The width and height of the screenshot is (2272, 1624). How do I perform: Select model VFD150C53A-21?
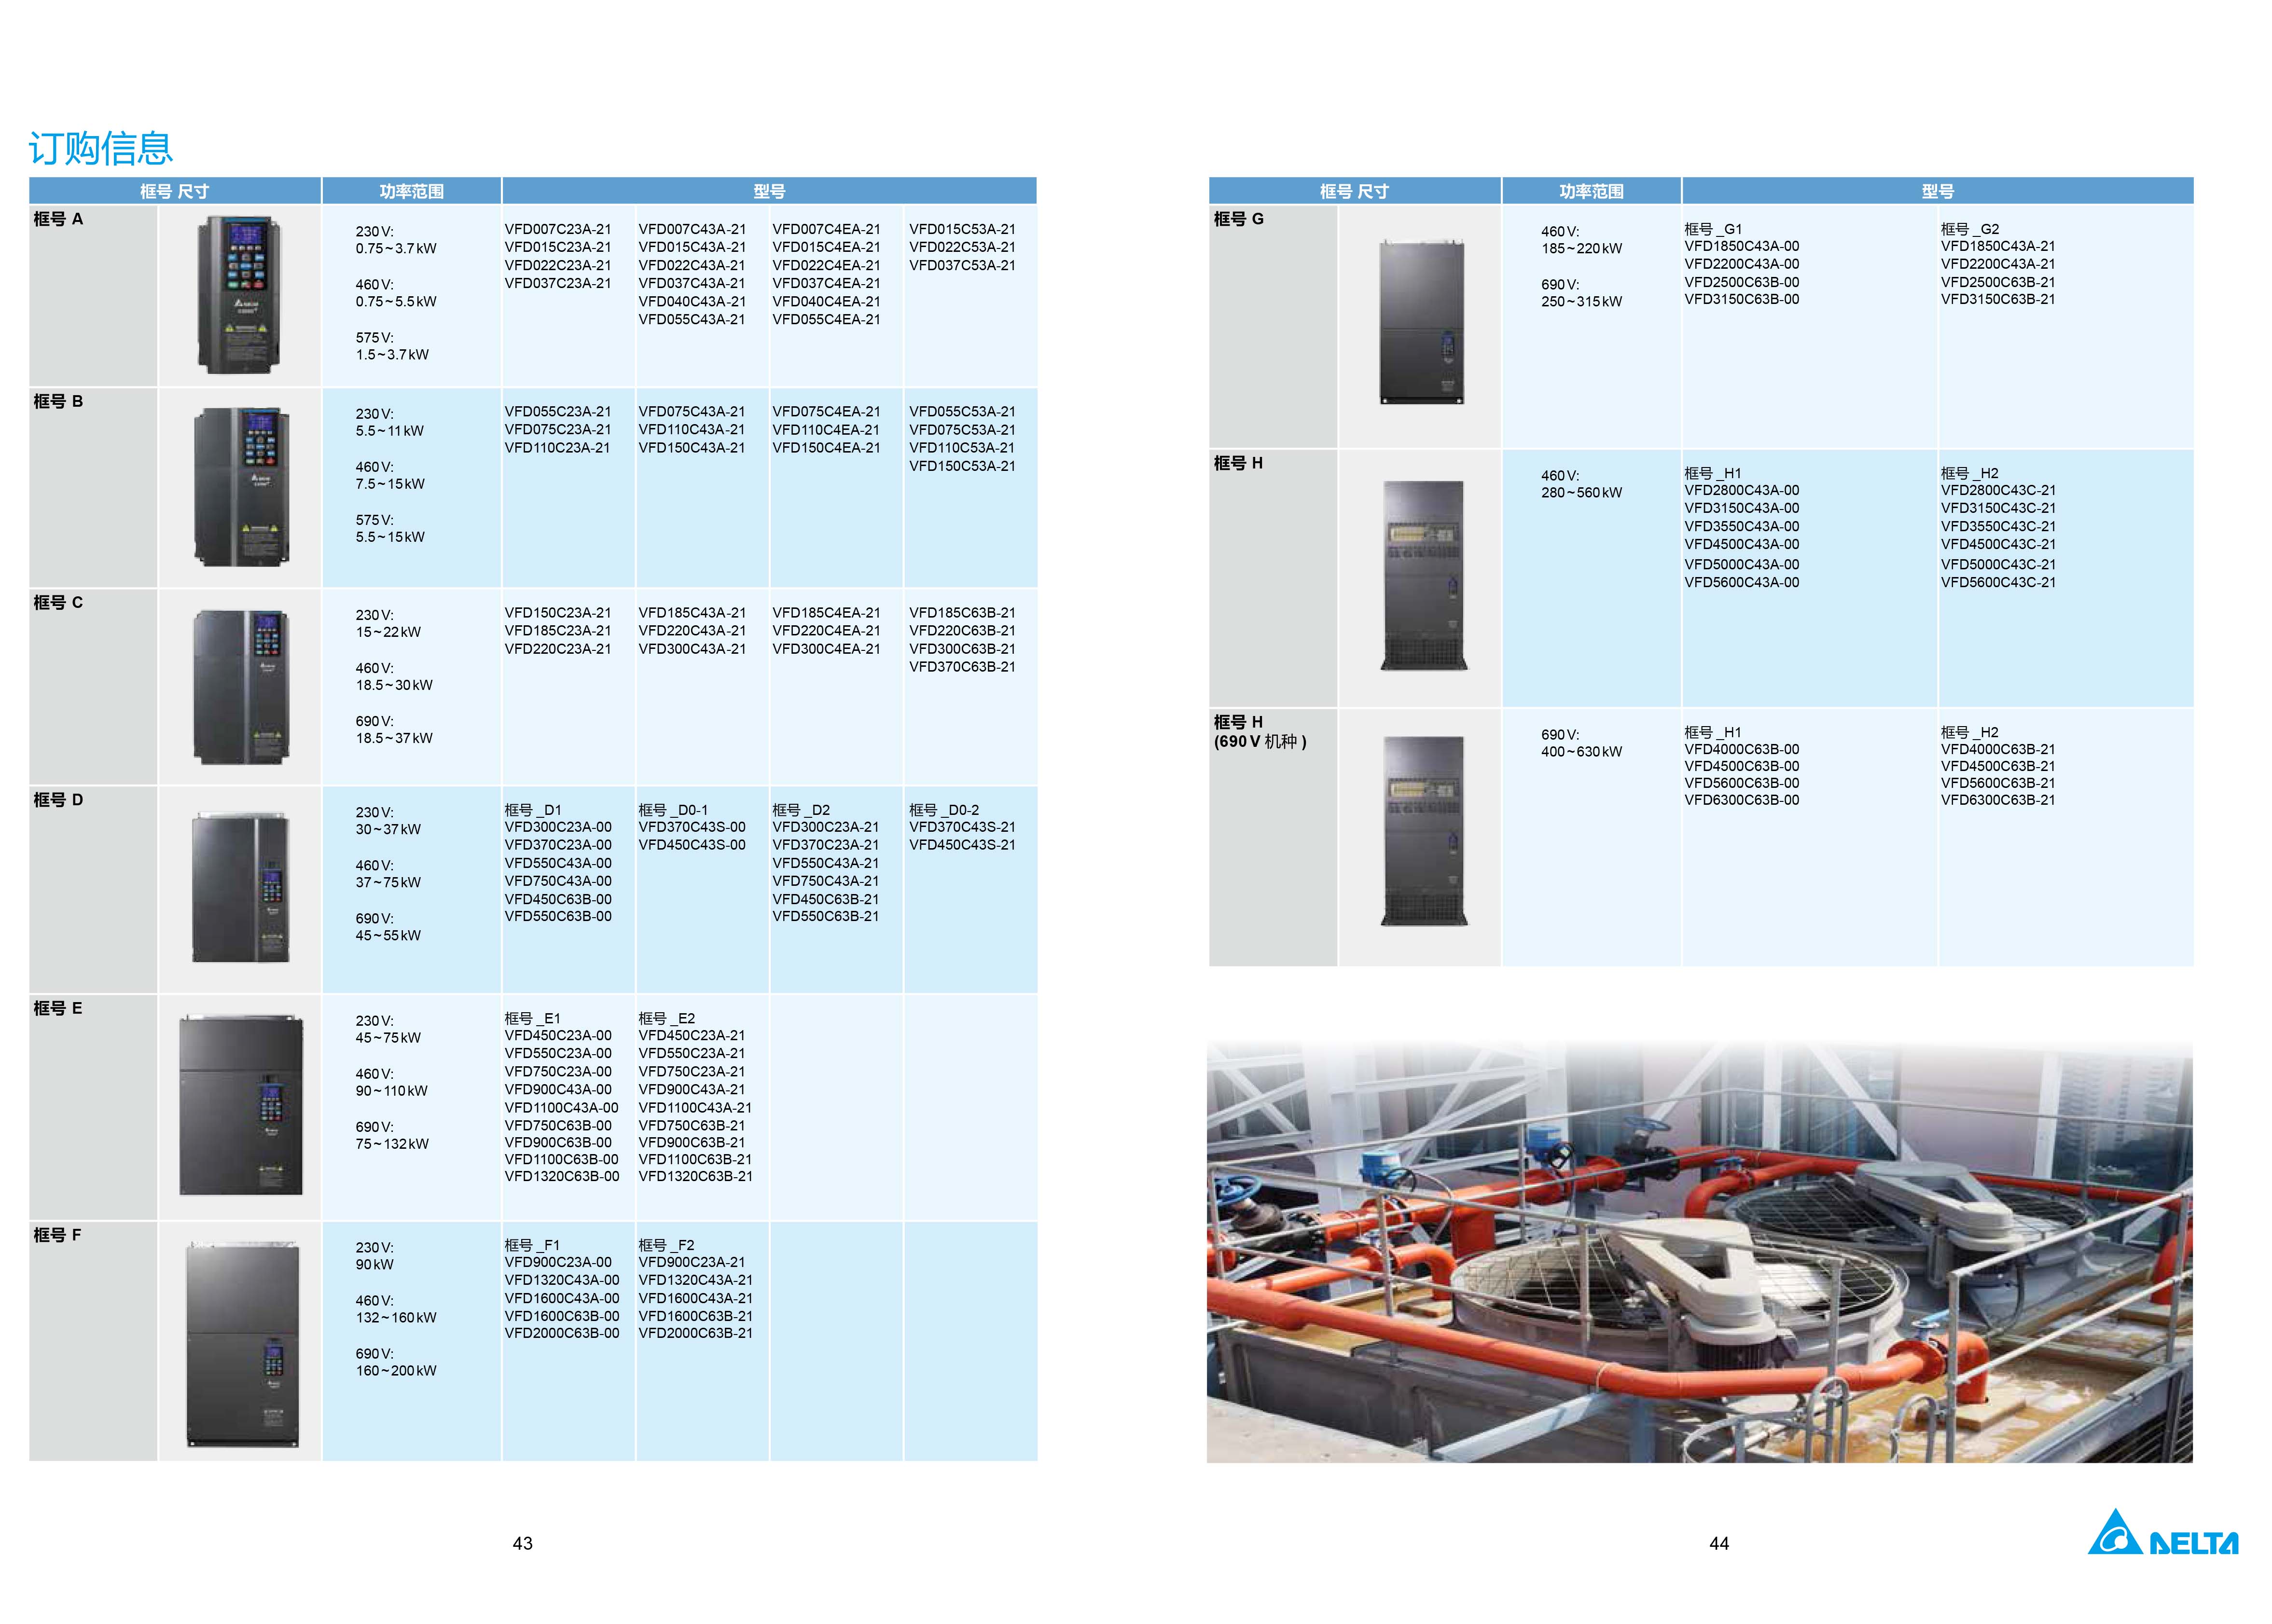tap(962, 466)
